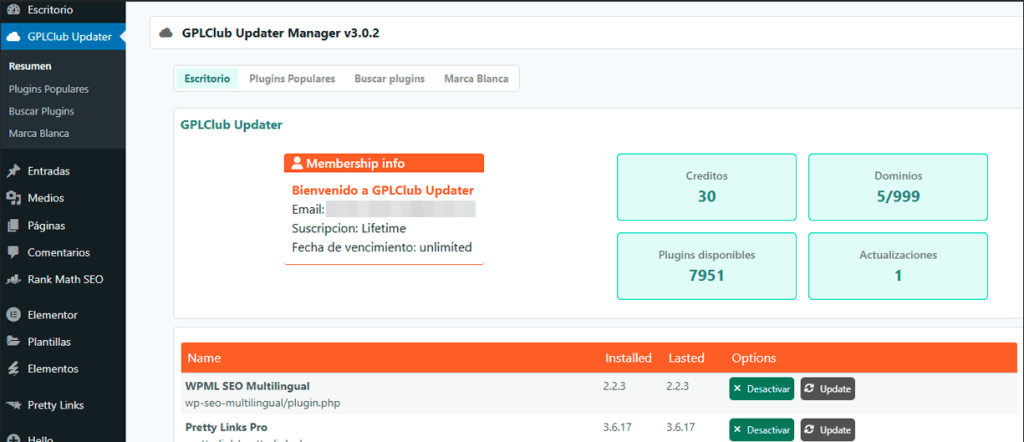The image size is (1024, 442).
Task: Click the Pretty Links star icon
Action: [13, 405]
